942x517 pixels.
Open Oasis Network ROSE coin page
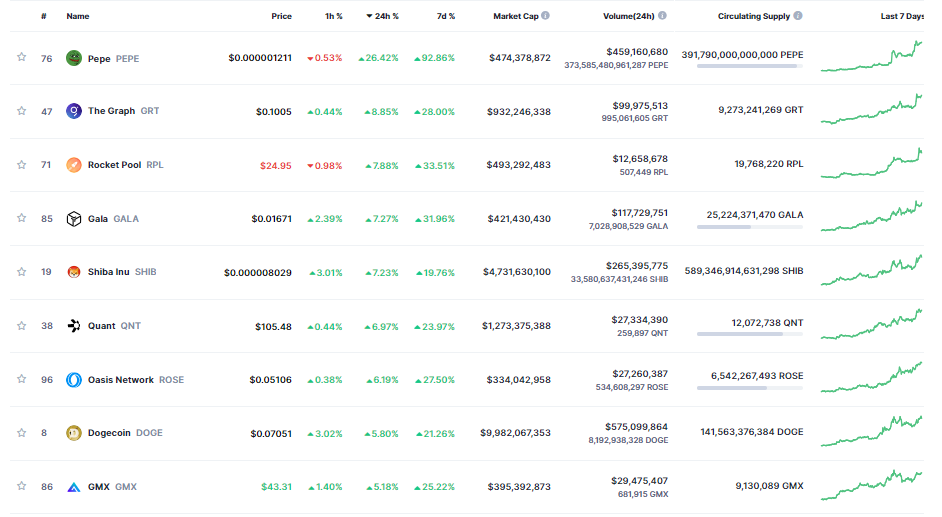[136, 379]
